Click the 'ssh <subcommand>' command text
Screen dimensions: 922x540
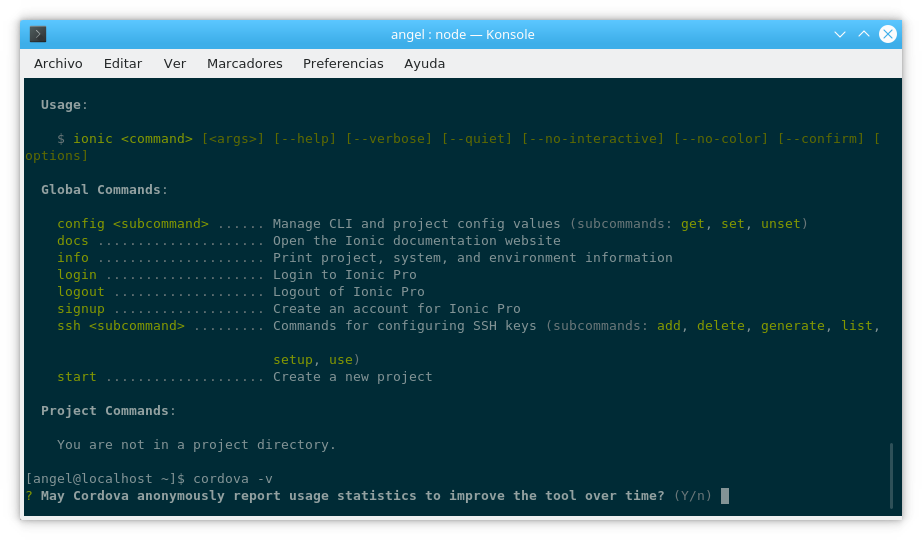[121, 326]
